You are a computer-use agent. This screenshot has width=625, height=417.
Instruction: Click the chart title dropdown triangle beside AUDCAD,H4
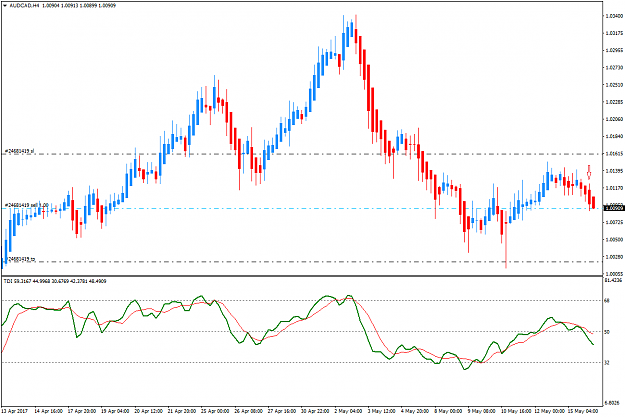(x=5, y=6)
